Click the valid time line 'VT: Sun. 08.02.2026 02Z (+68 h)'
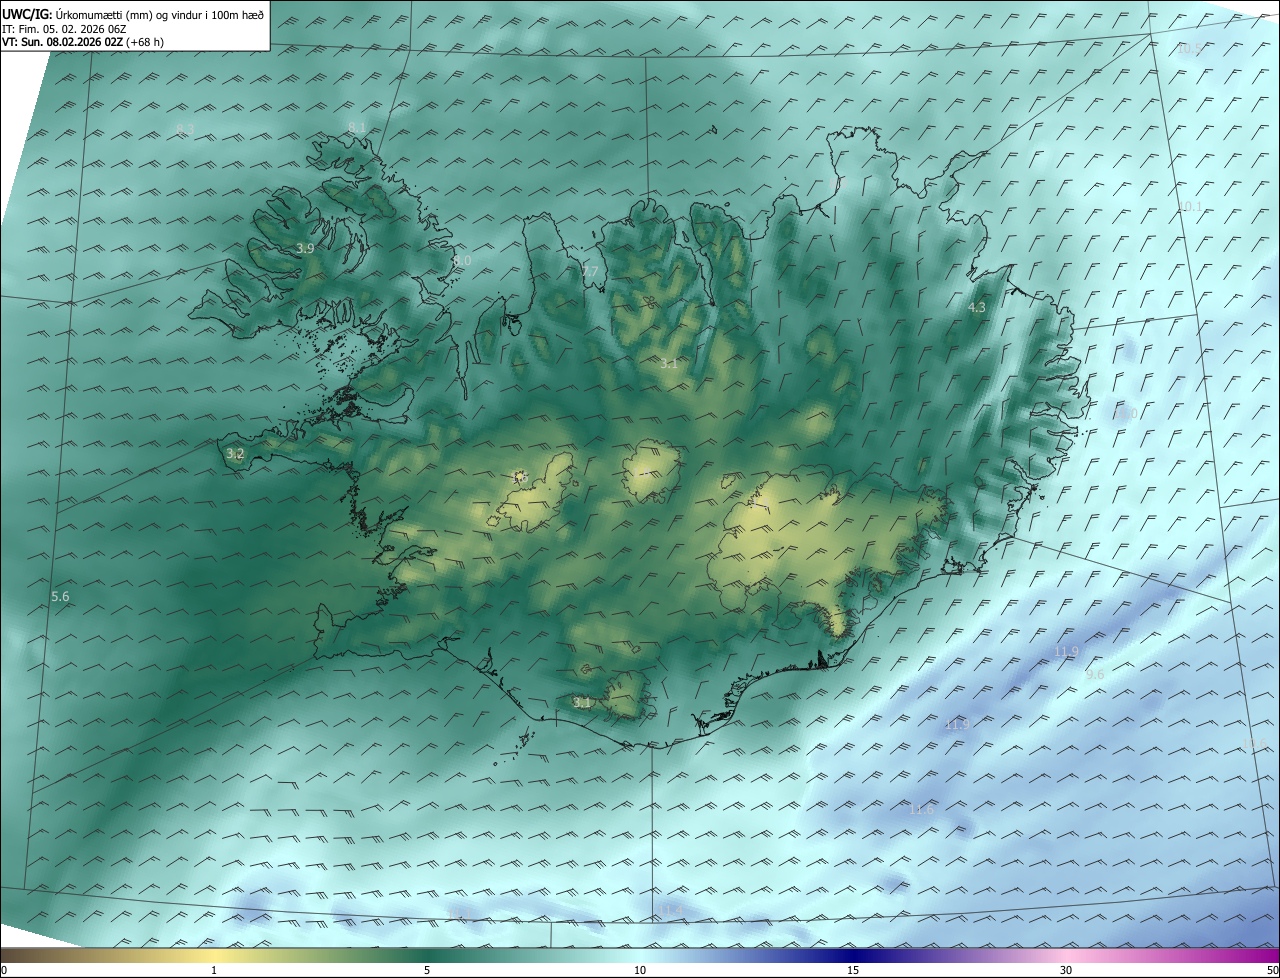 (x=83, y=42)
